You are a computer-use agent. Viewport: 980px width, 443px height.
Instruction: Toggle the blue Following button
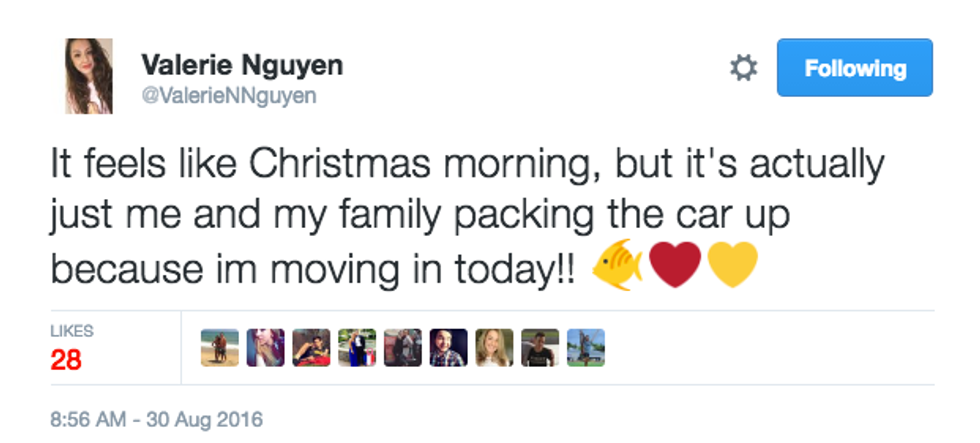854,68
